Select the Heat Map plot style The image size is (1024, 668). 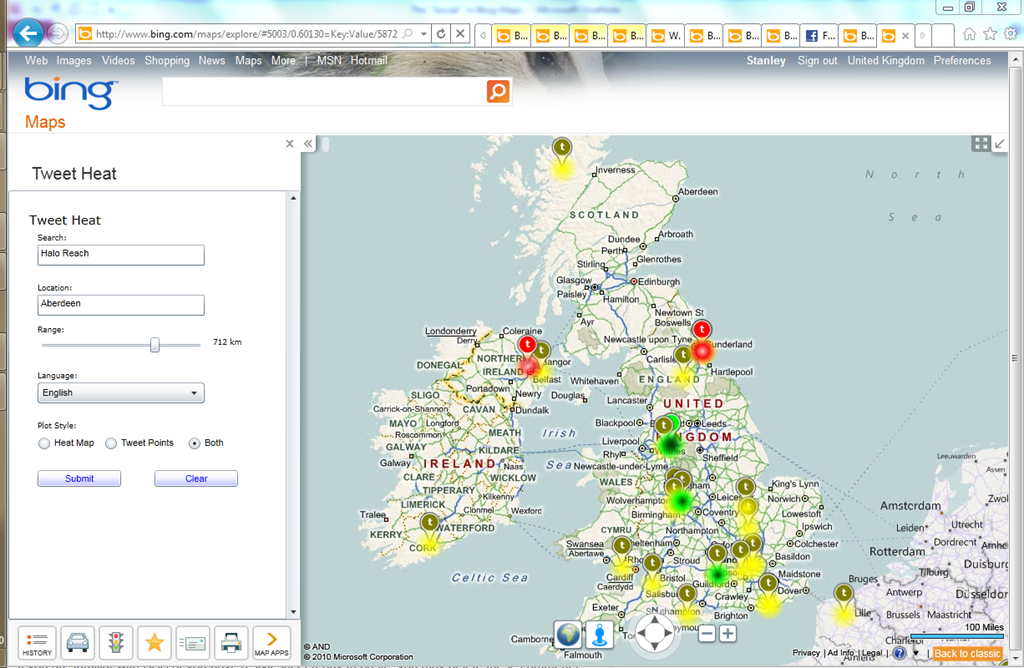click(x=44, y=443)
